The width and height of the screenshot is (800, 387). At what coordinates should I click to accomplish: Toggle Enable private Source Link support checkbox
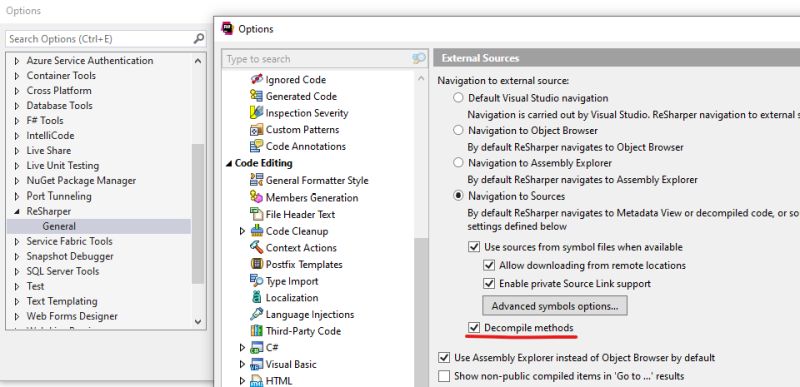[489, 283]
